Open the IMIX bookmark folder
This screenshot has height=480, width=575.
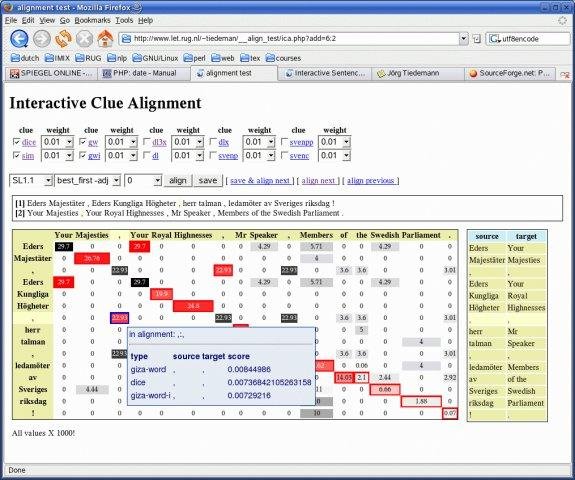pos(57,58)
